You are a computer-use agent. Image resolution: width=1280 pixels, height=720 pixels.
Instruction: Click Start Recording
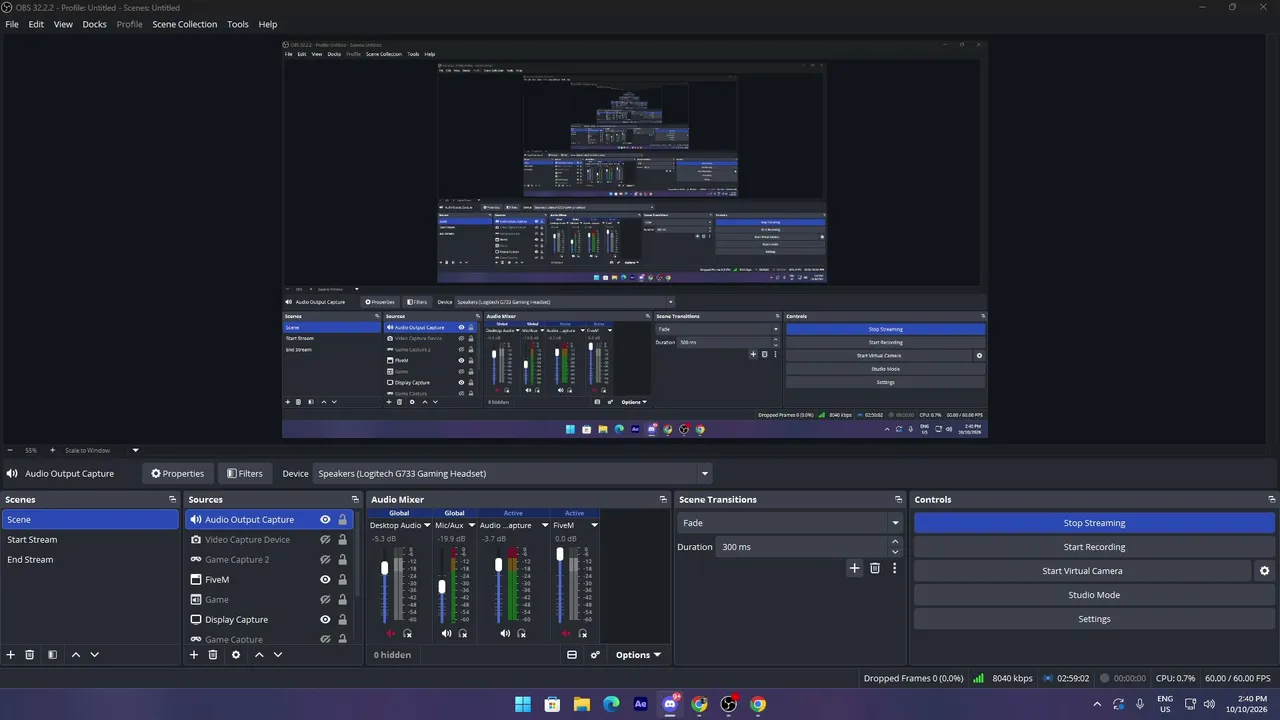point(1094,547)
